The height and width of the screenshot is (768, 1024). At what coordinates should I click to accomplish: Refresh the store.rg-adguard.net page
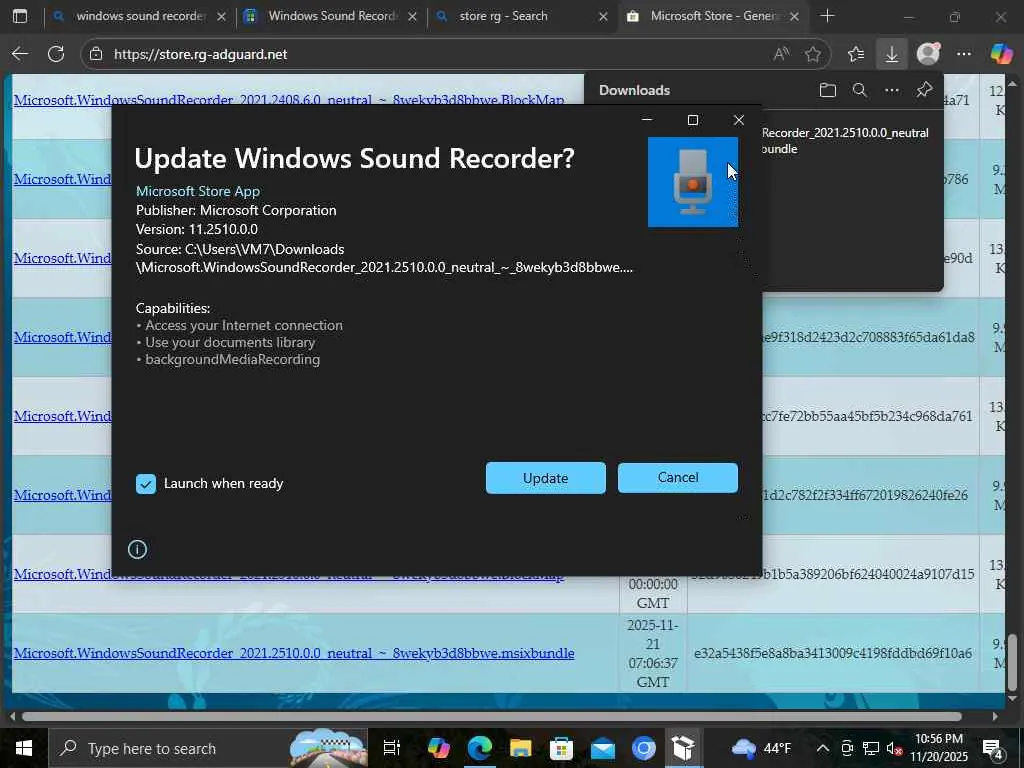(x=56, y=54)
